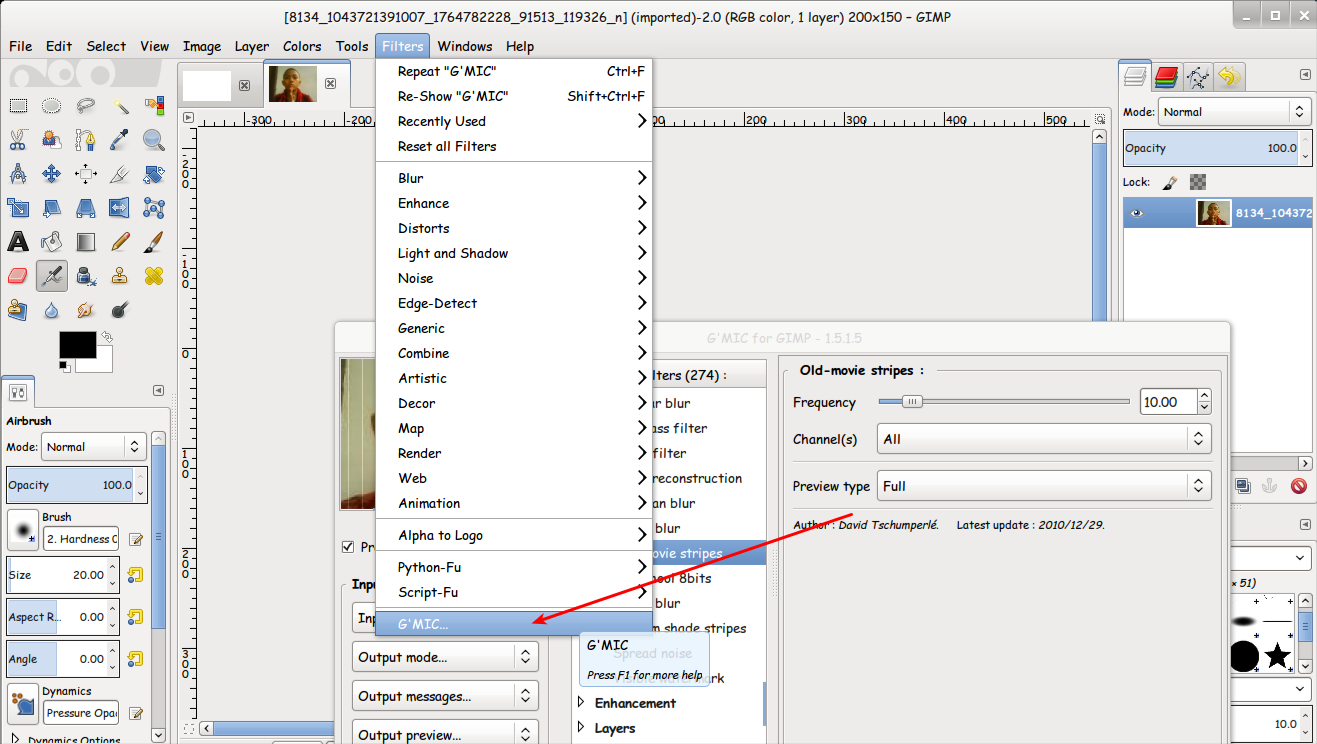Select the Shear tool
Screen dimensions: 1317x744
(52, 207)
